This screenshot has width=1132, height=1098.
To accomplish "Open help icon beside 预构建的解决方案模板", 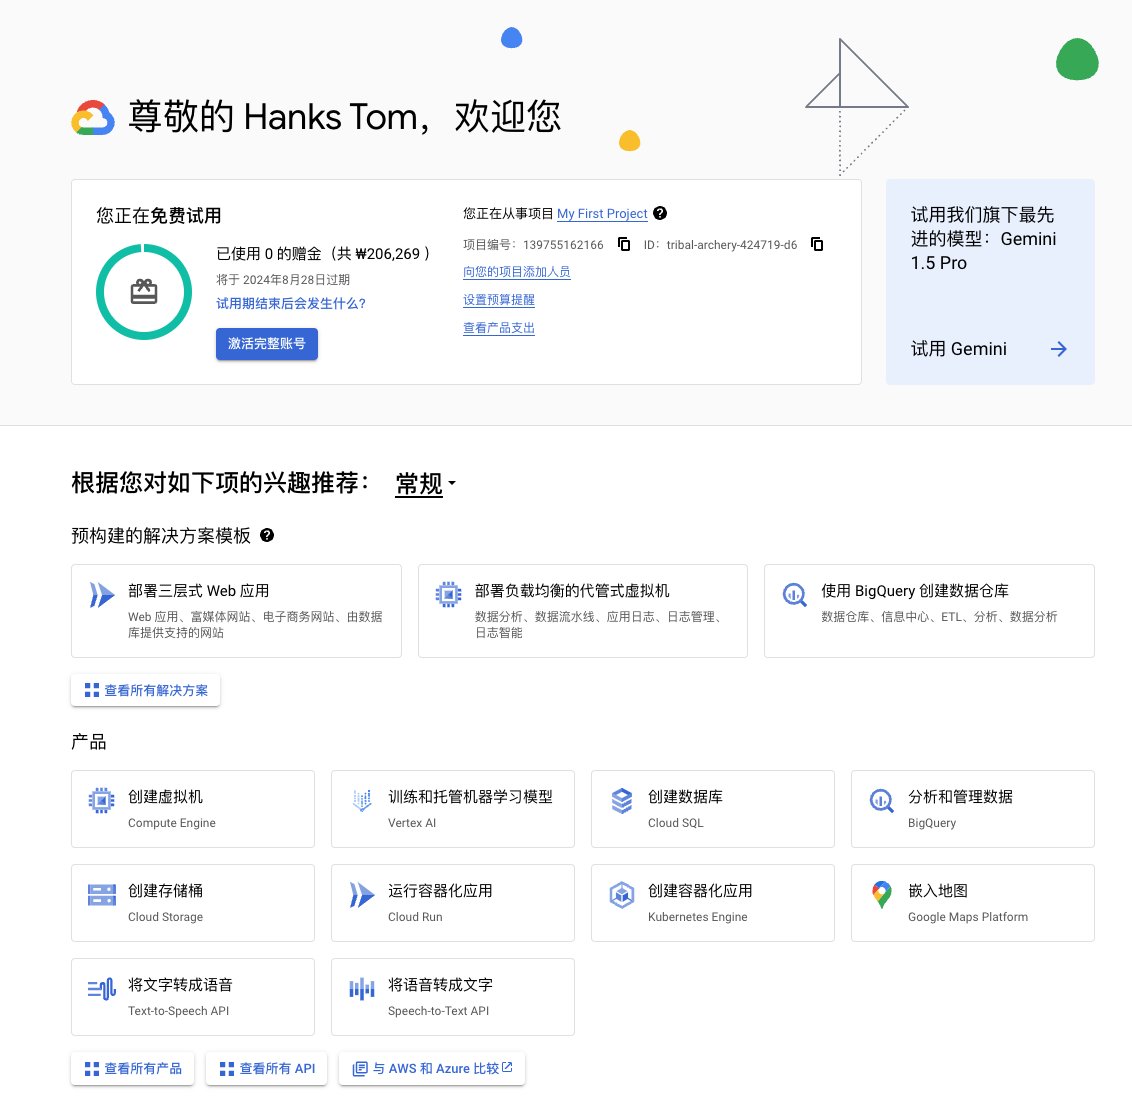I will point(267,535).
